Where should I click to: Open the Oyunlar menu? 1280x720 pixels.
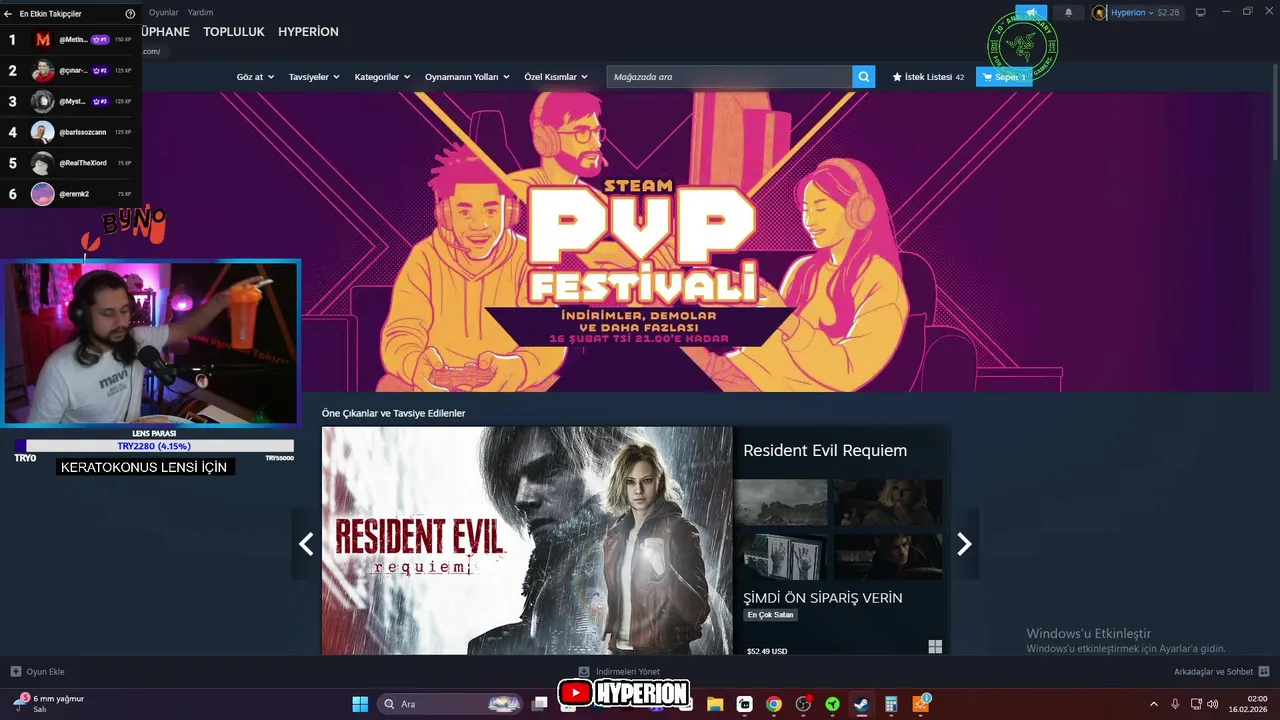click(163, 13)
